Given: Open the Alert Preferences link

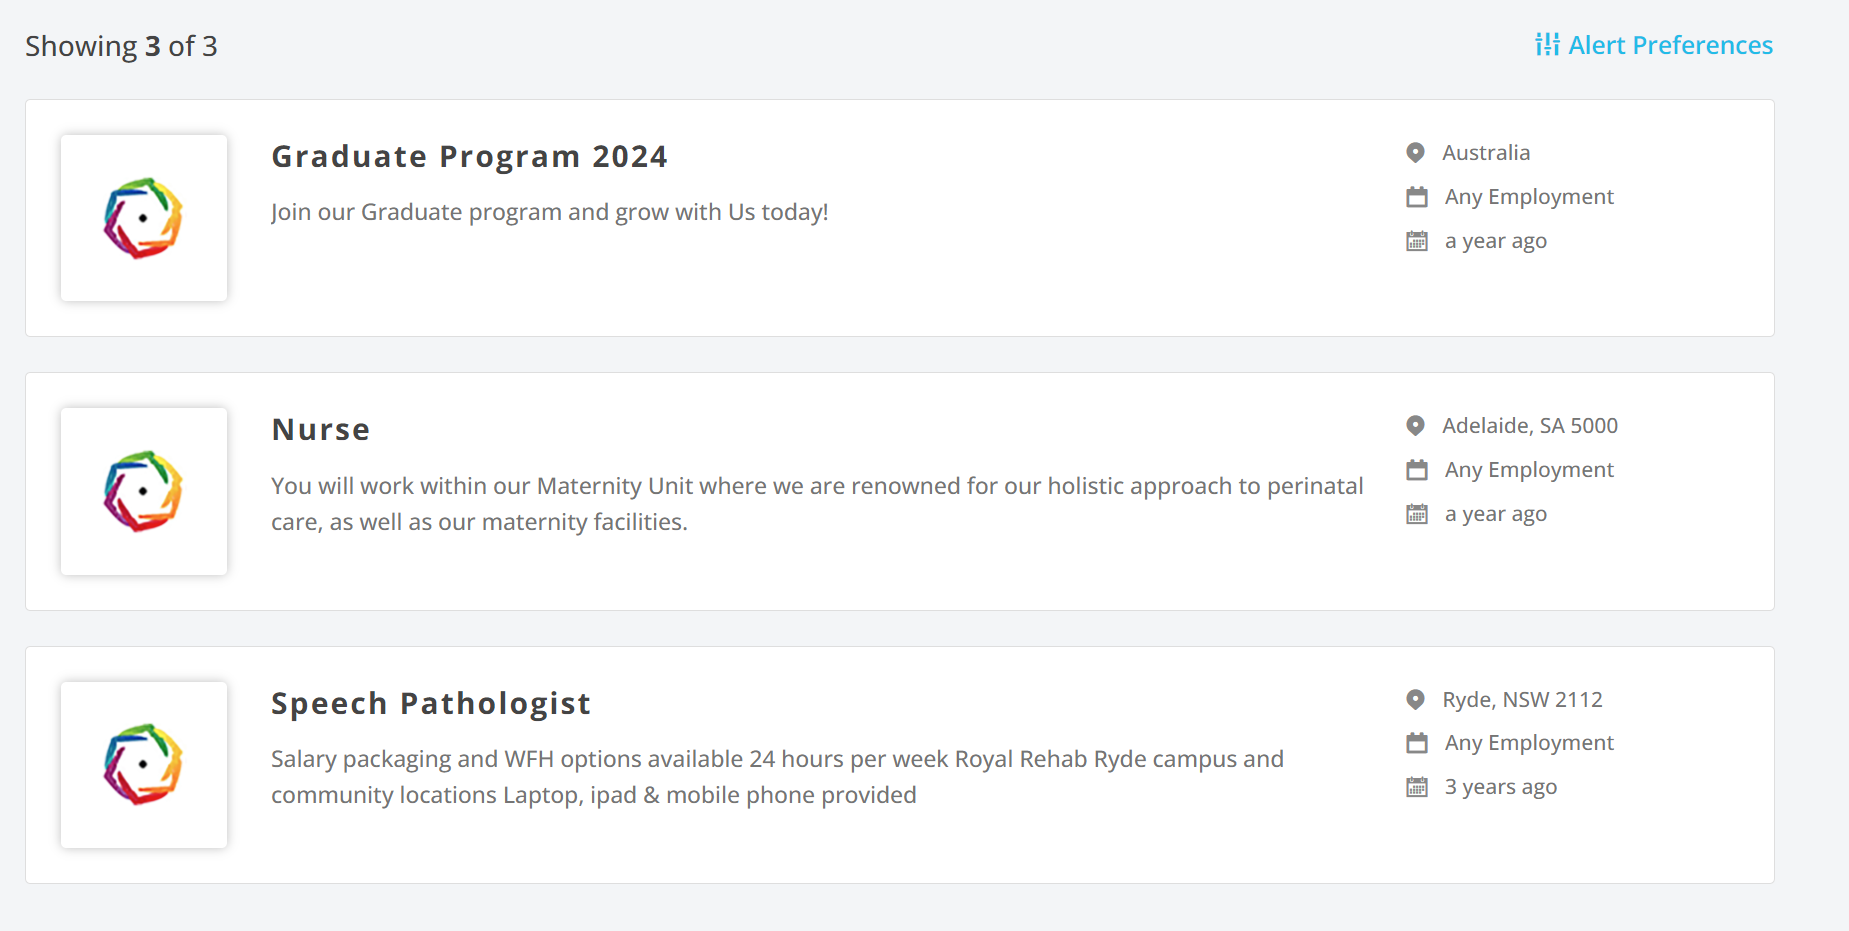Looking at the screenshot, I should [x=1670, y=45].
